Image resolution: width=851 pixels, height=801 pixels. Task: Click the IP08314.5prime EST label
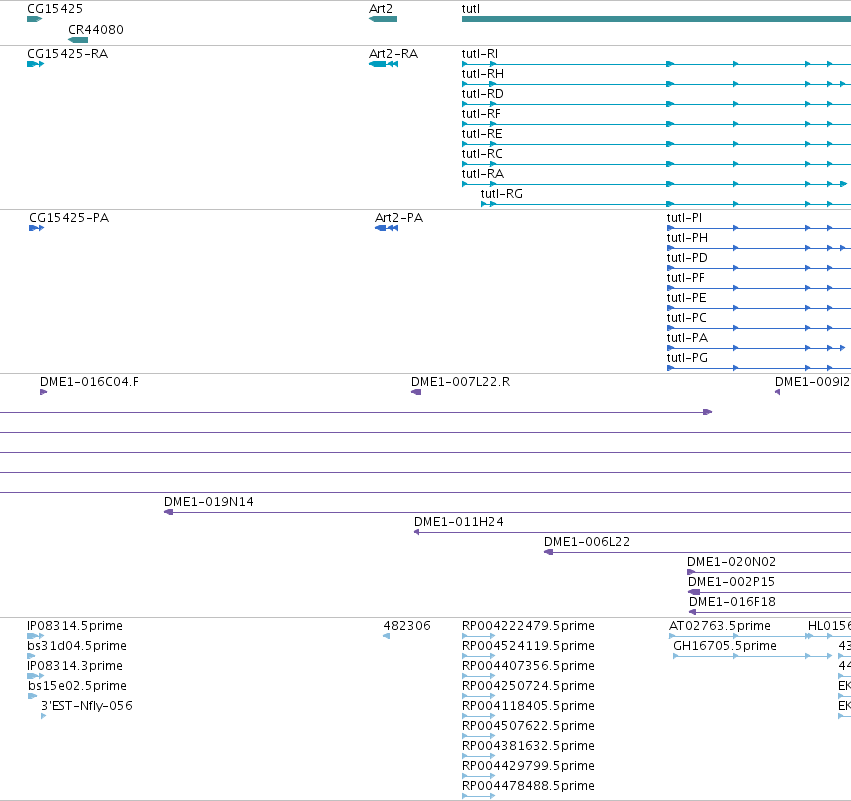click(x=75, y=626)
